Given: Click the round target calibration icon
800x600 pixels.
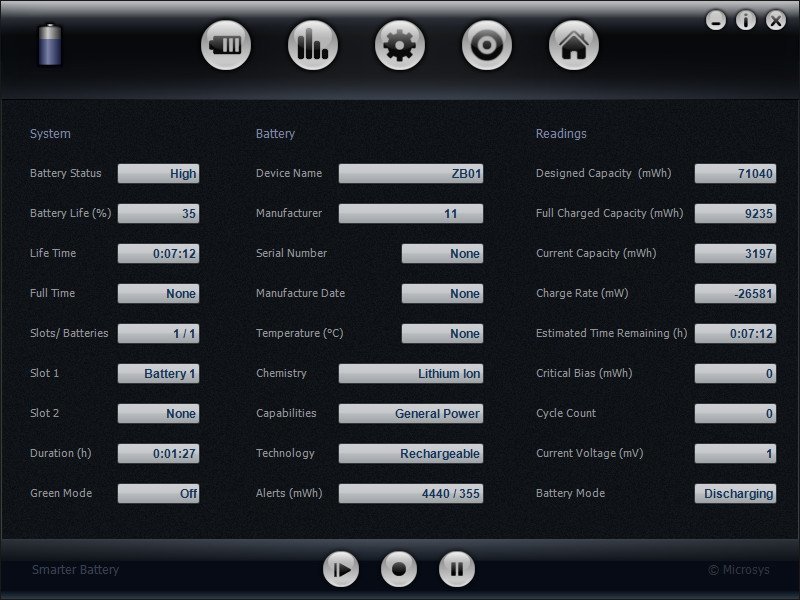Looking at the screenshot, I should pyautogui.click(x=487, y=45).
